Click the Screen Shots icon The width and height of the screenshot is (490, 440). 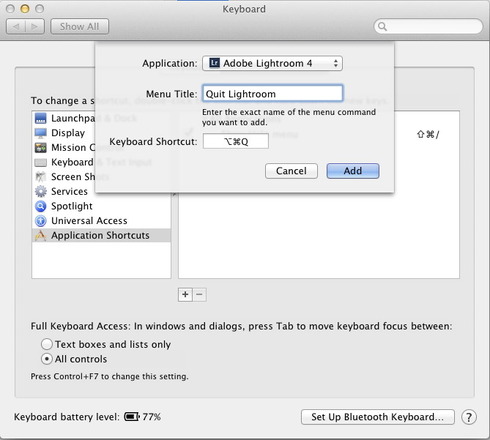(x=41, y=177)
